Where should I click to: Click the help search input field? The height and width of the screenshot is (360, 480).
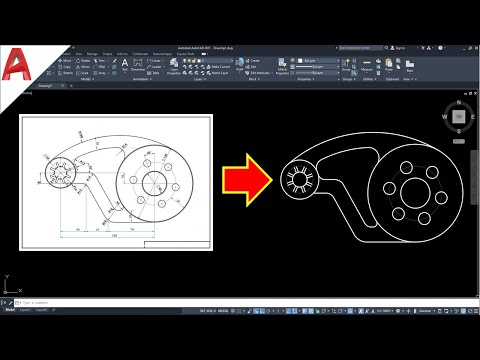(x=360, y=48)
